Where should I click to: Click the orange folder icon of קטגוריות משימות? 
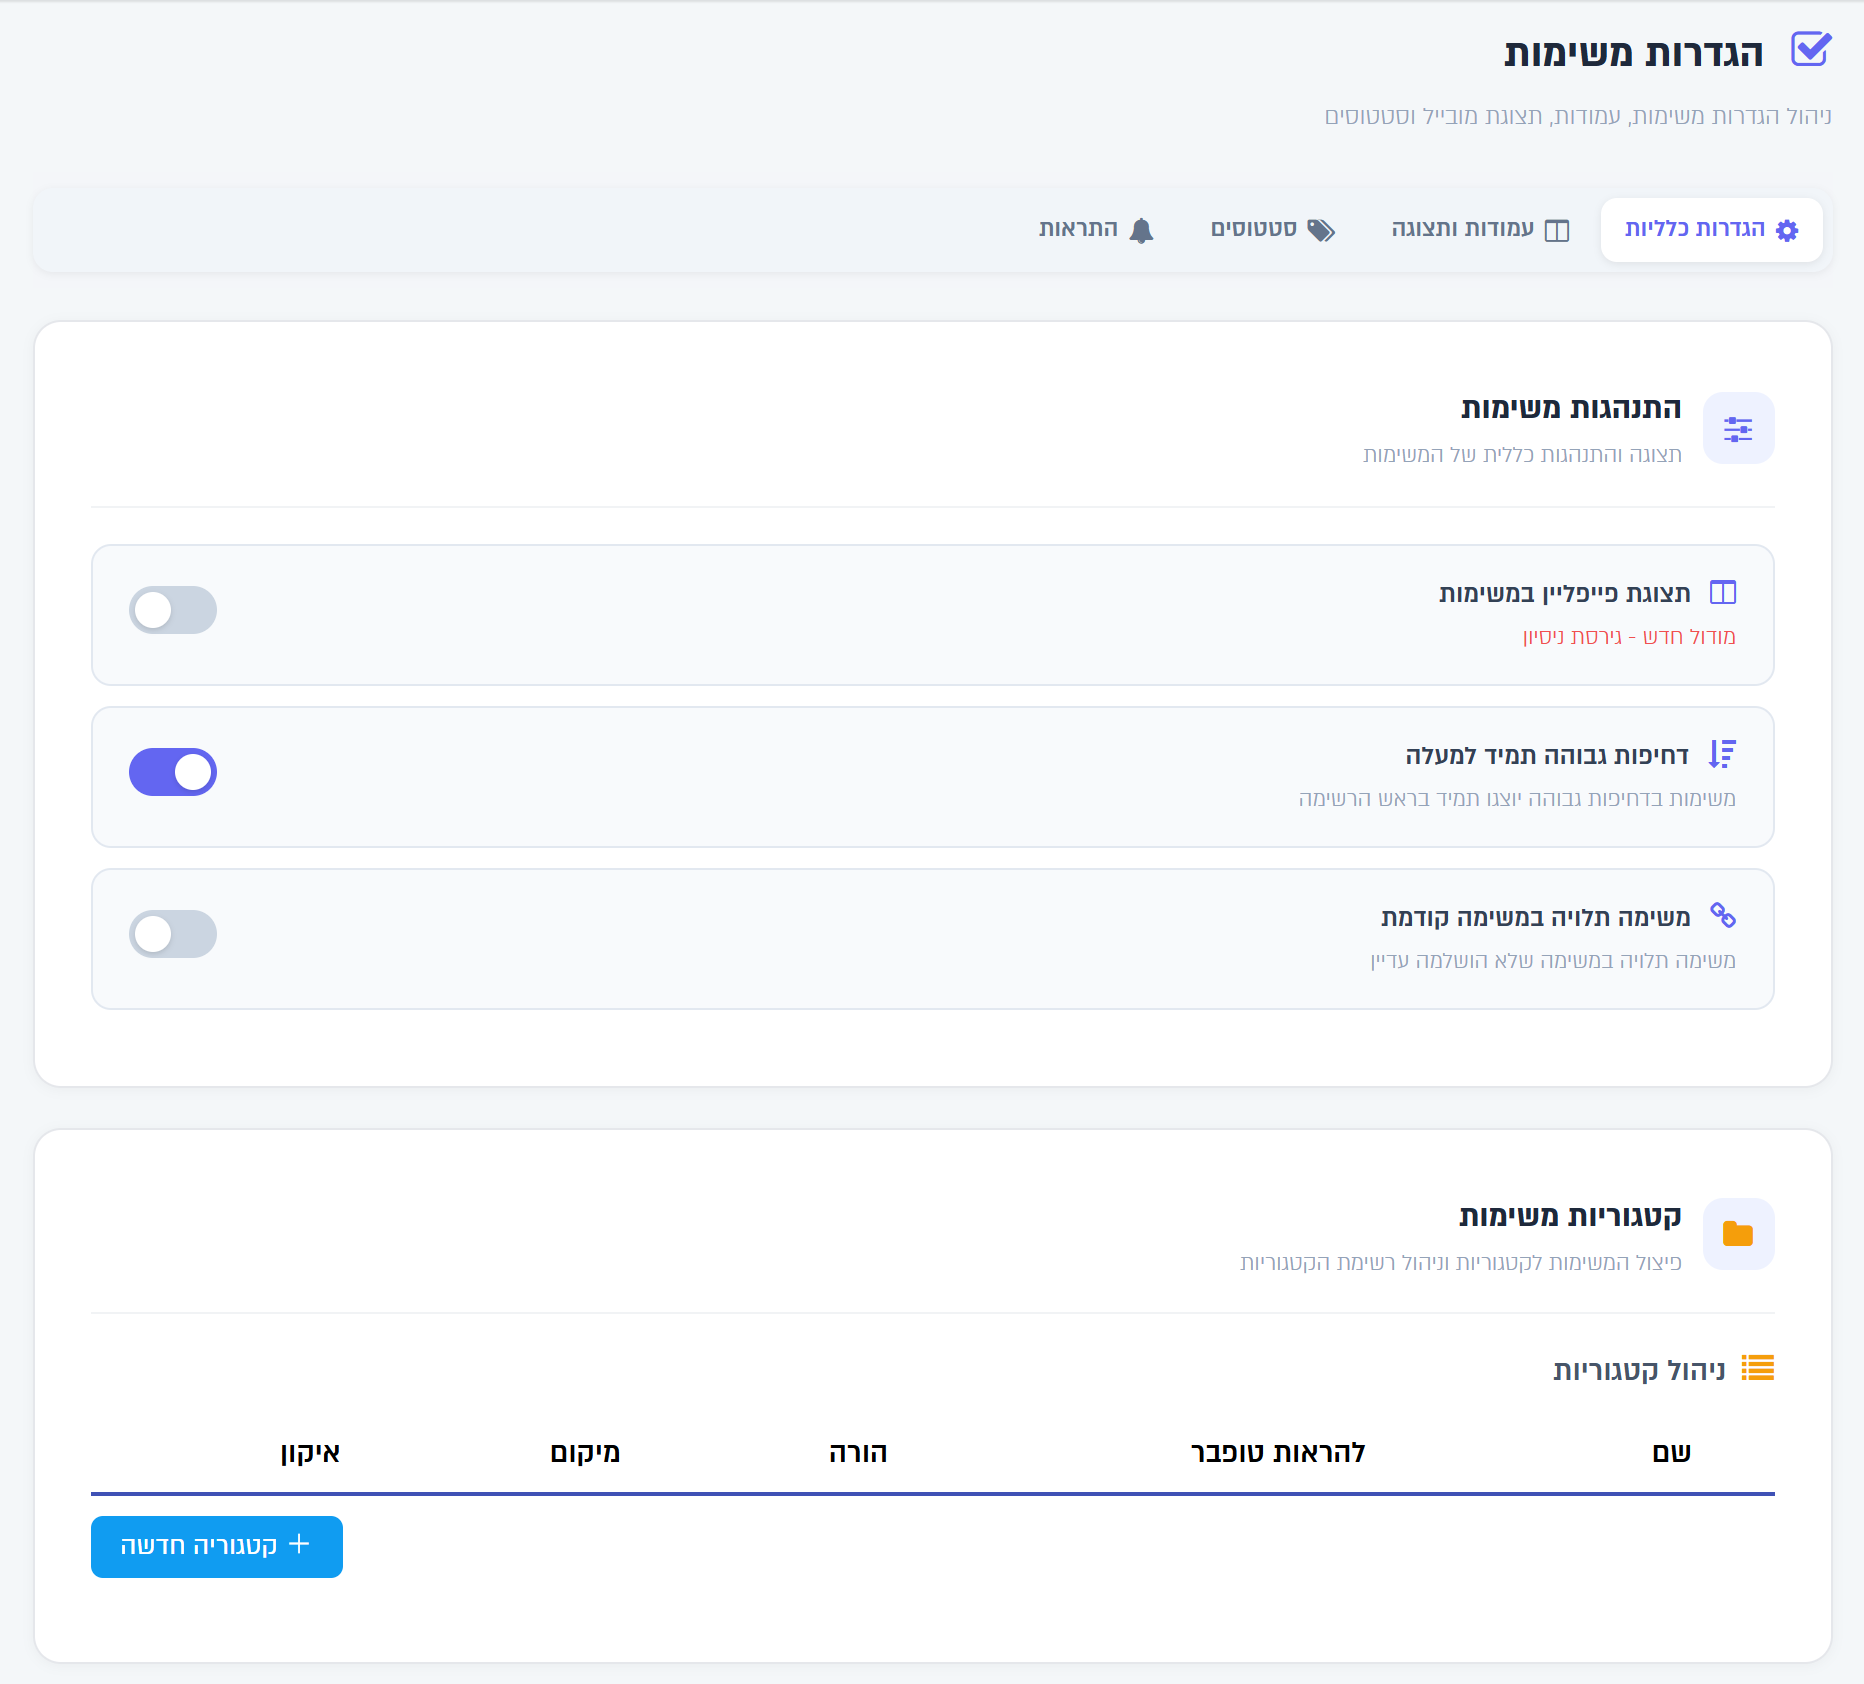[x=1738, y=1234]
